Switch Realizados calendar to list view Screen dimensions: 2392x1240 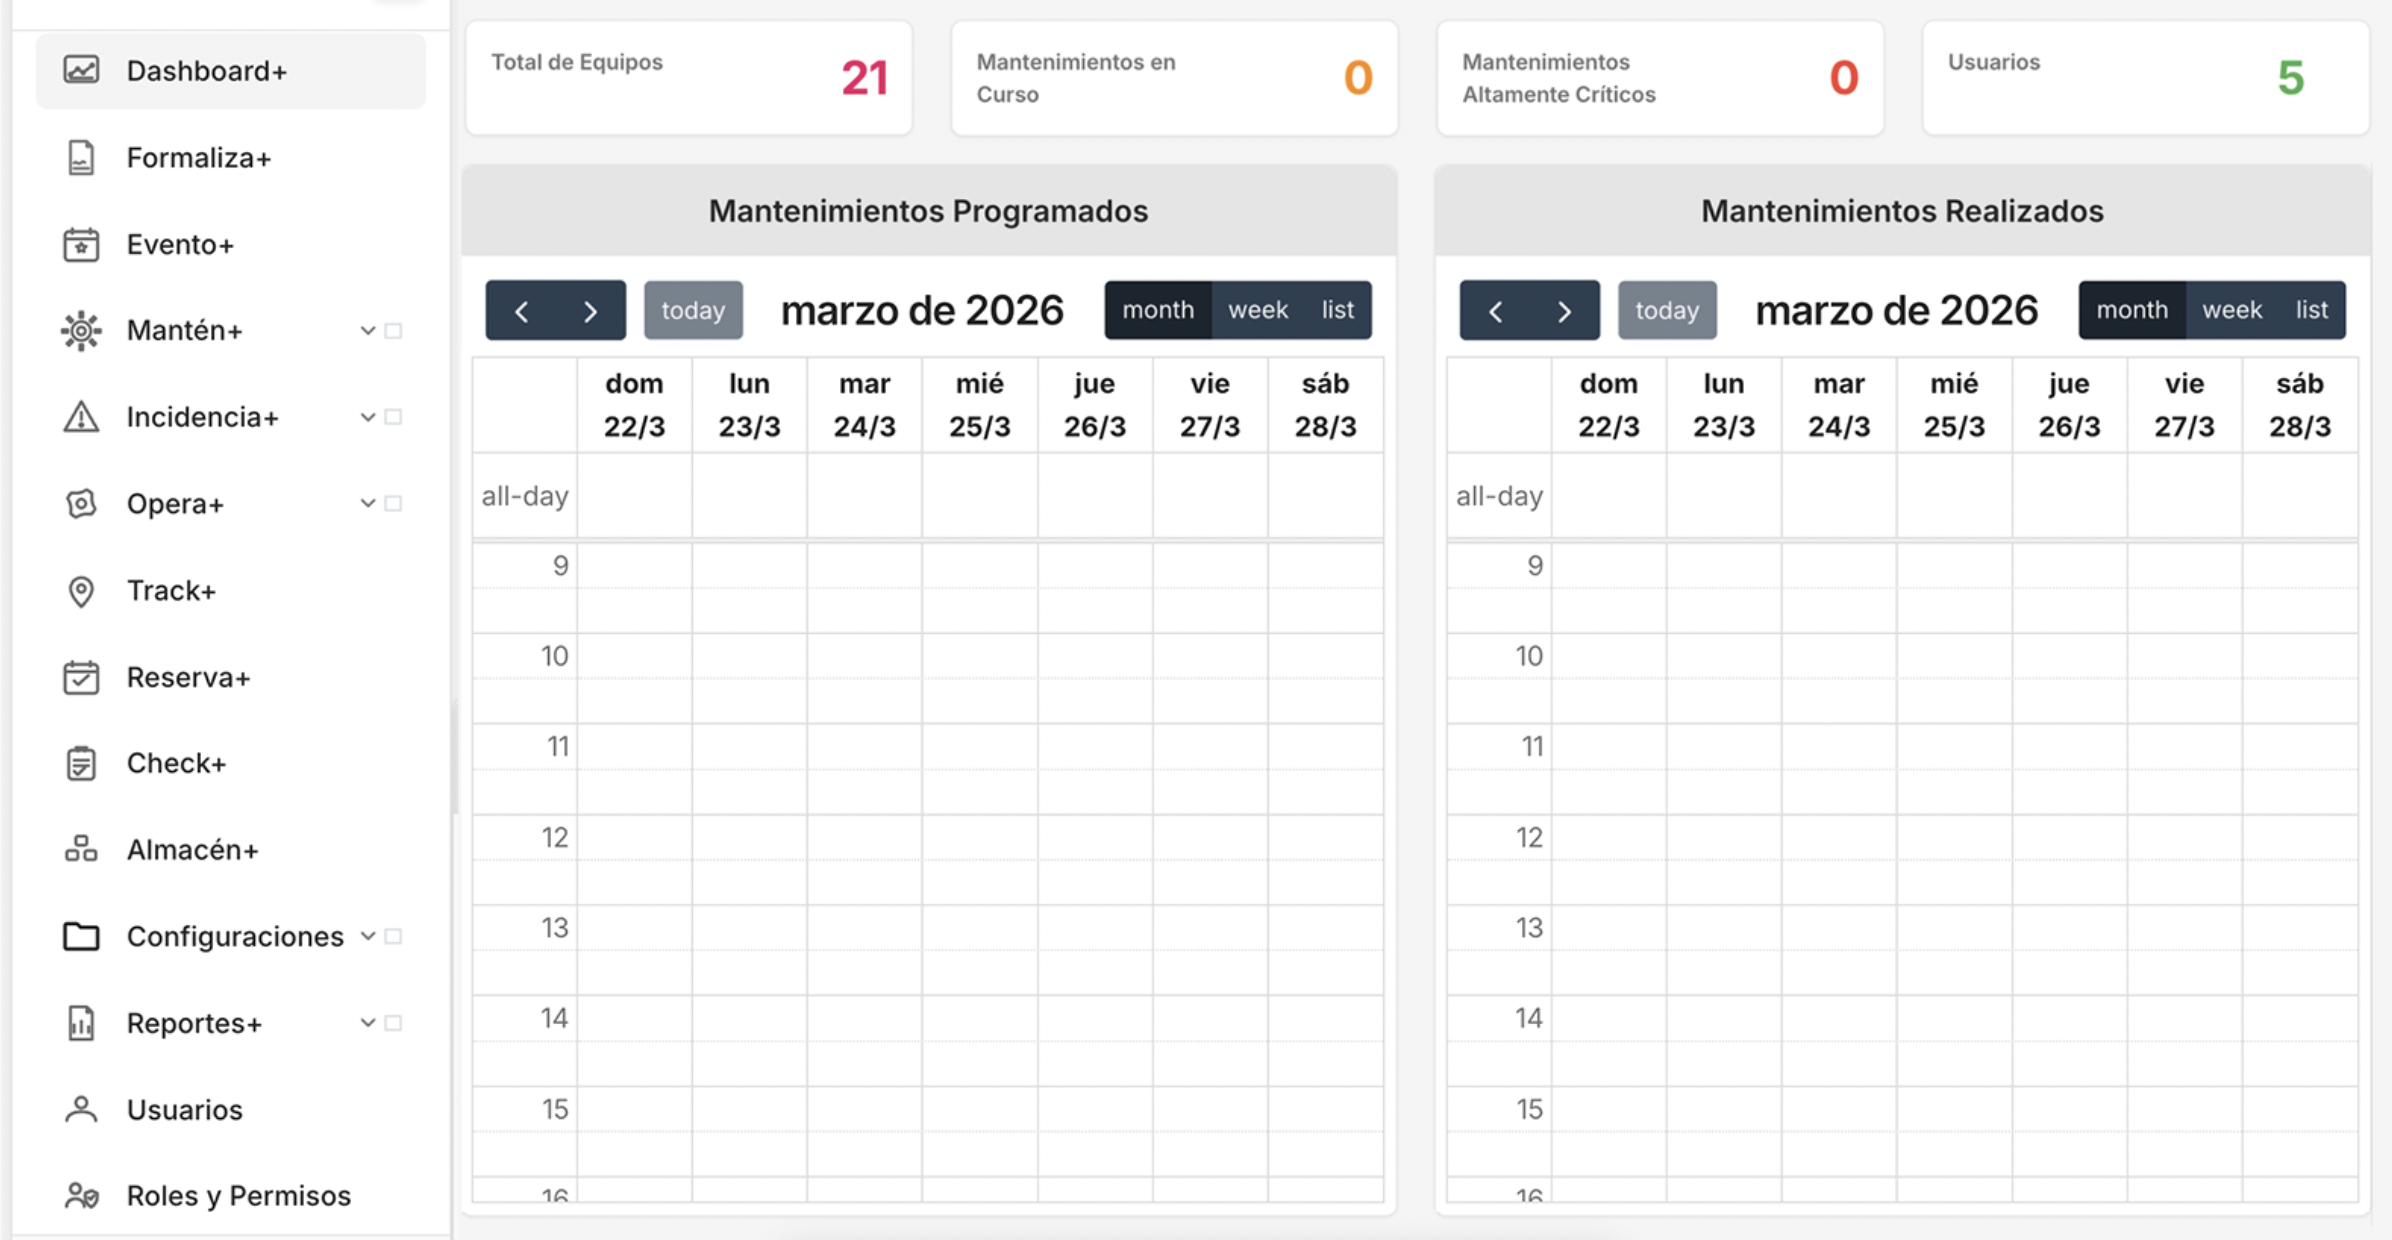(2311, 310)
